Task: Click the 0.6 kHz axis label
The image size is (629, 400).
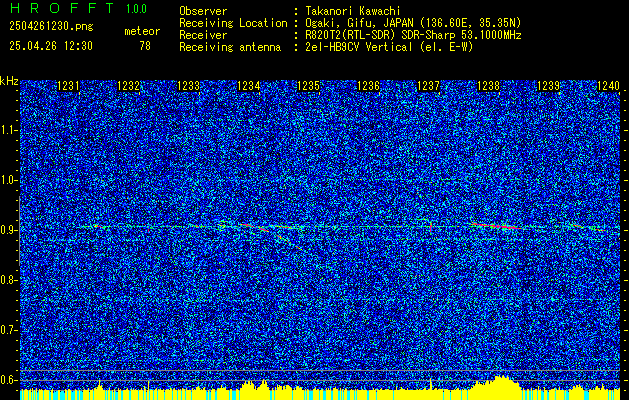Action: pyautogui.click(x=8, y=380)
